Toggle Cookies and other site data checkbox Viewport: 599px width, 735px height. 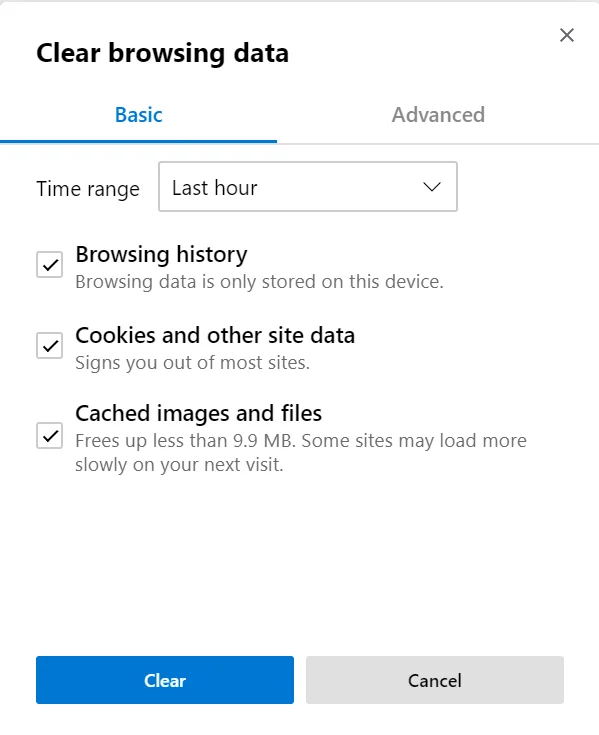[x=50, y=346]
